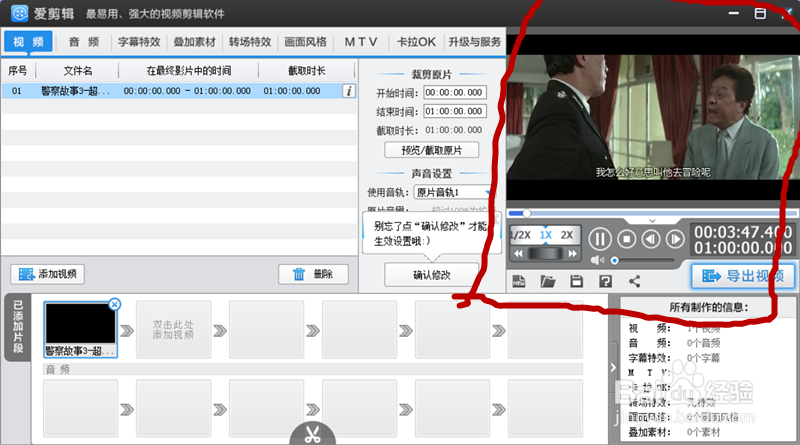Select video row 警察故事3 in the list
Viewport: 800px width, 445px height.
(x=179, y=91)
